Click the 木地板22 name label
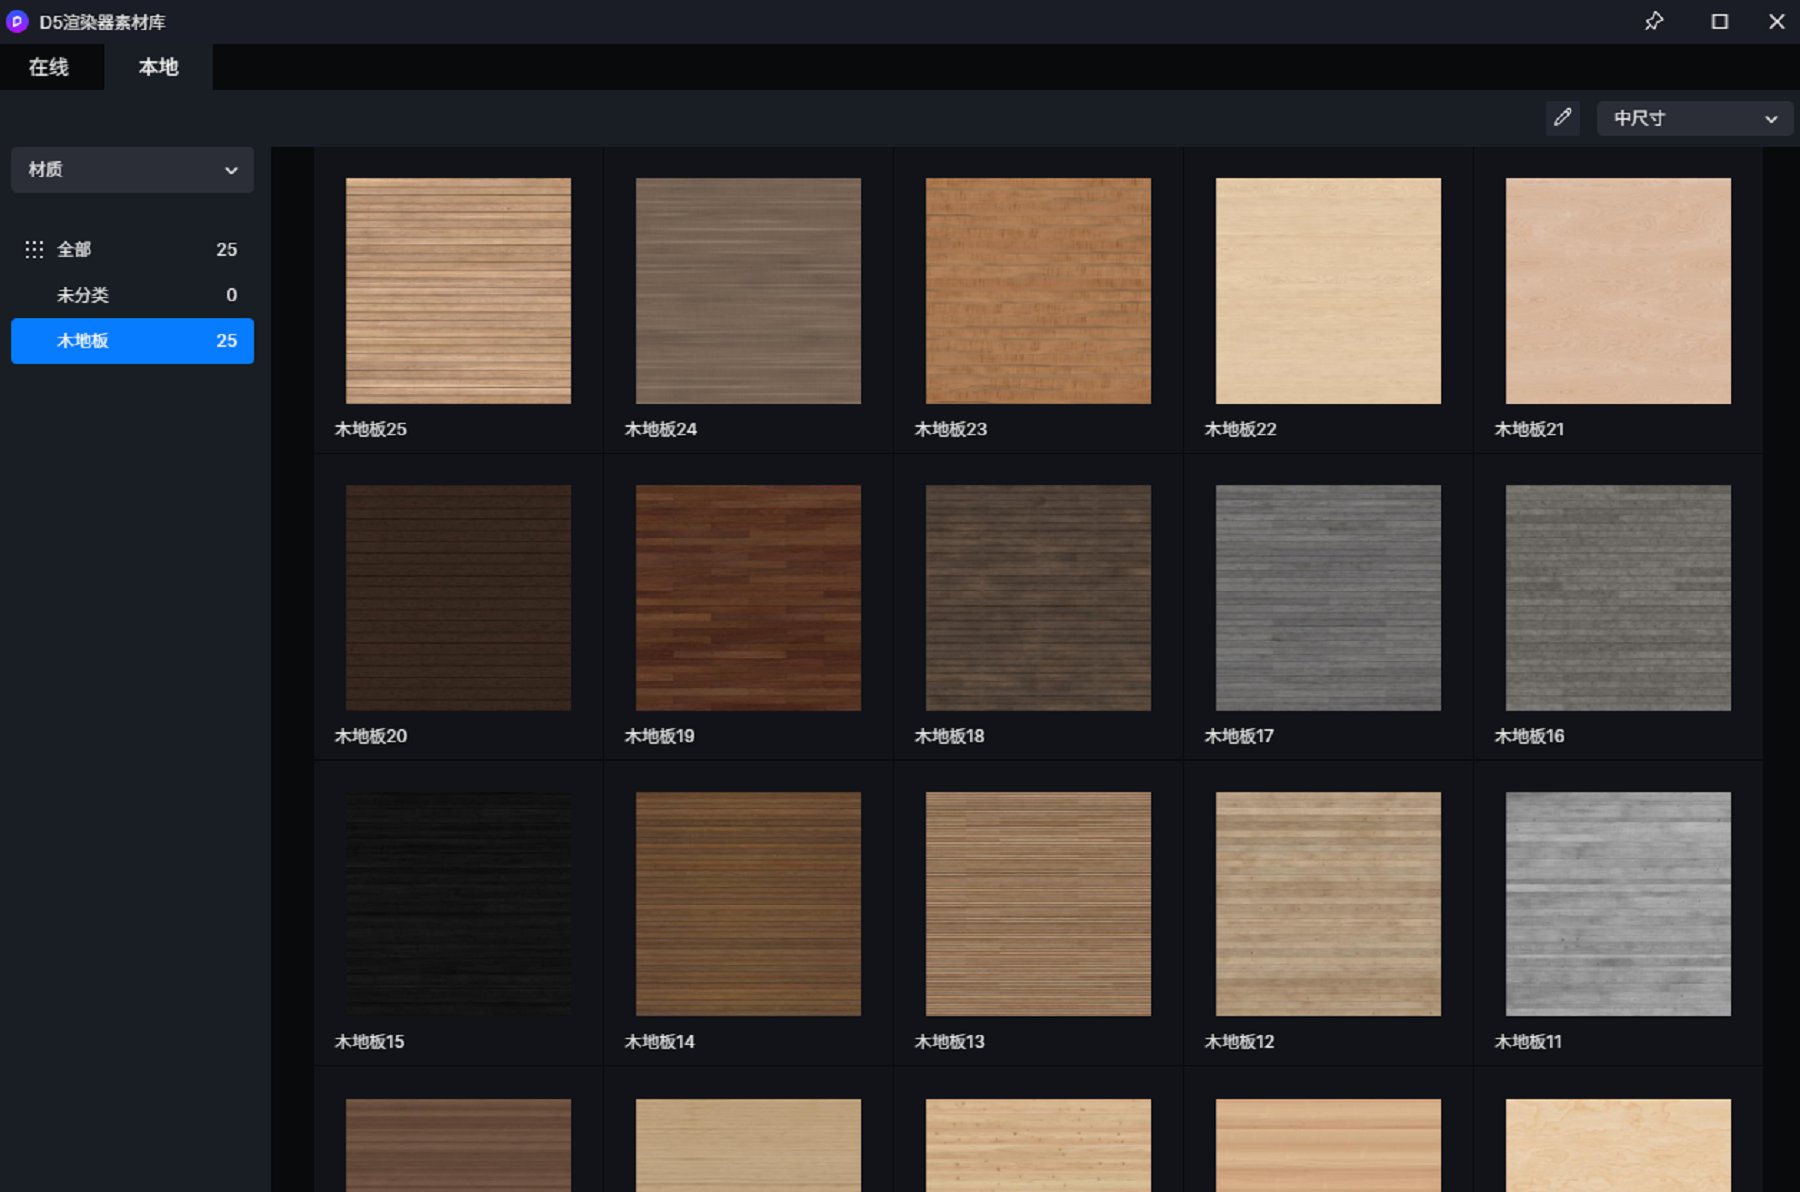The height and width of the screenshot is (1192, 1800). tap(1241, 429)
